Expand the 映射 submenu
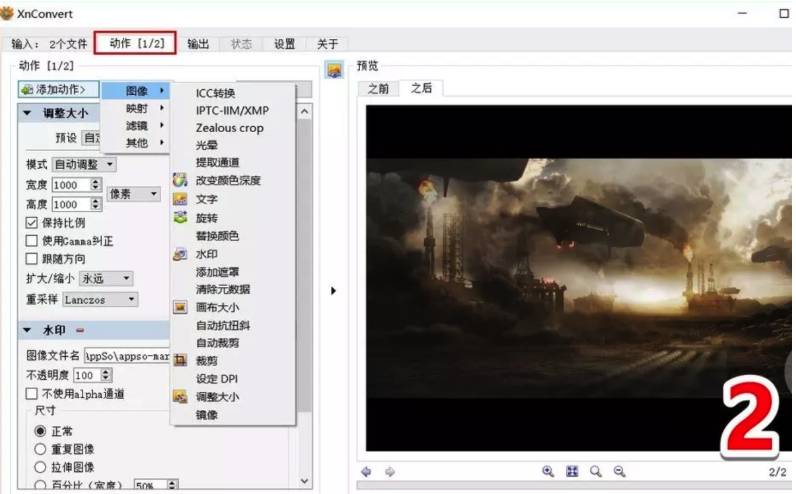Viewport: 796px width, 494px height. point(136,108)
